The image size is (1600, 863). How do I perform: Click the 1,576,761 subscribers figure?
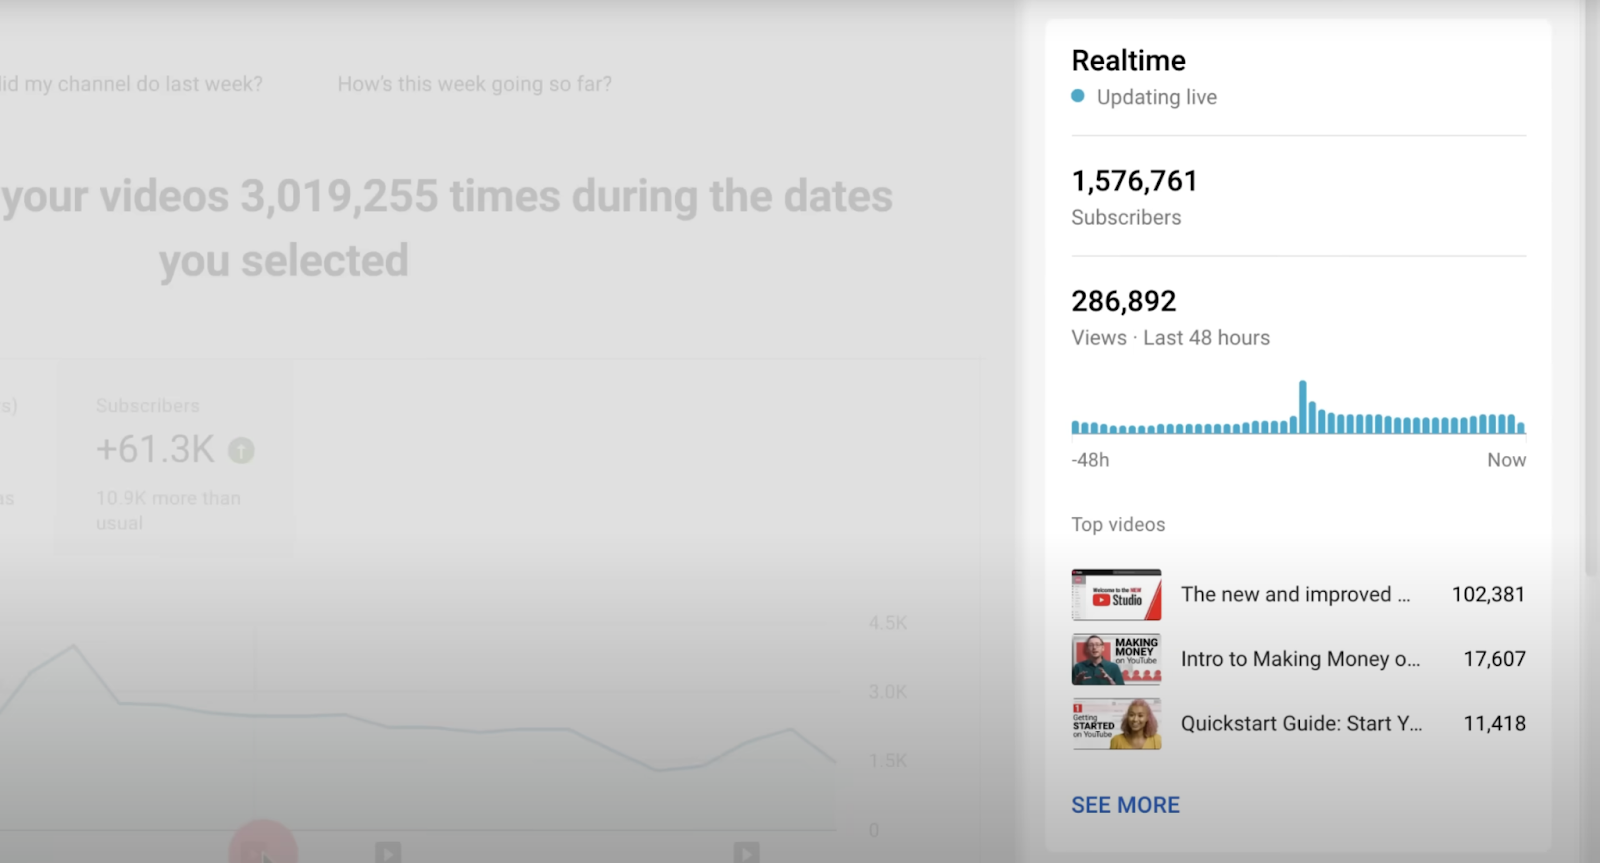[1134, 181]
